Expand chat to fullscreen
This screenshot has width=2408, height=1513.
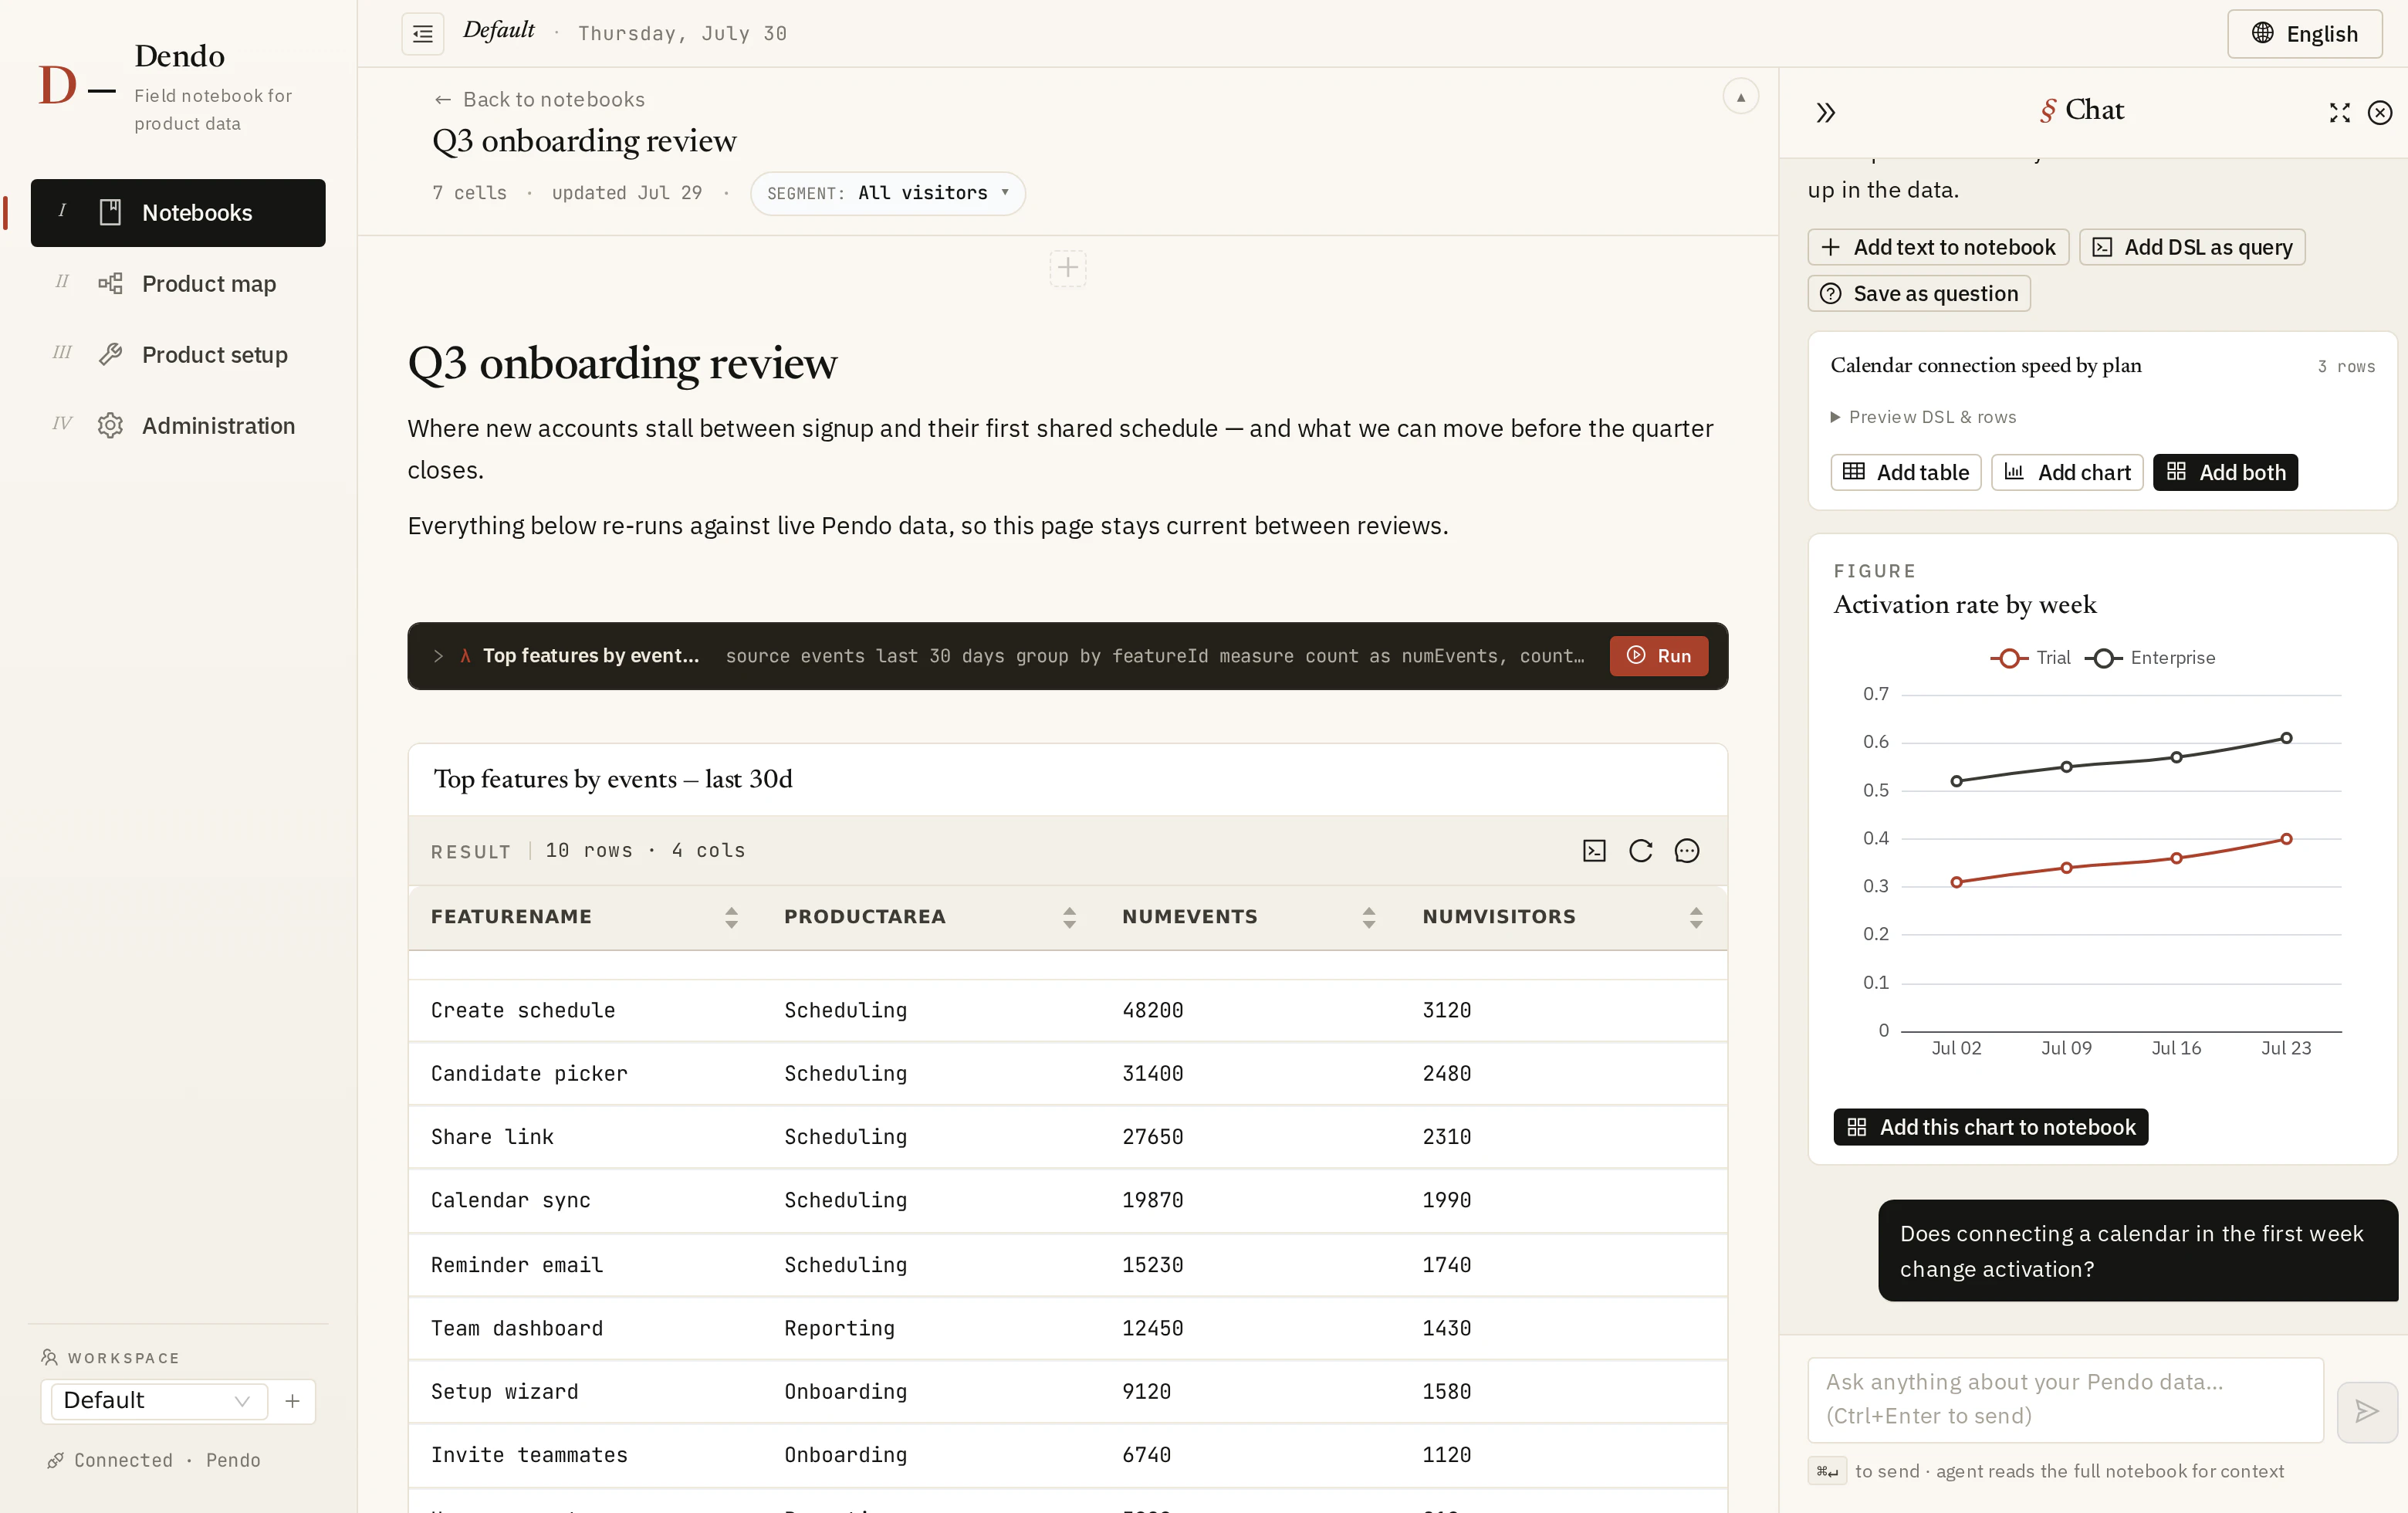[x=2339, y=112]
